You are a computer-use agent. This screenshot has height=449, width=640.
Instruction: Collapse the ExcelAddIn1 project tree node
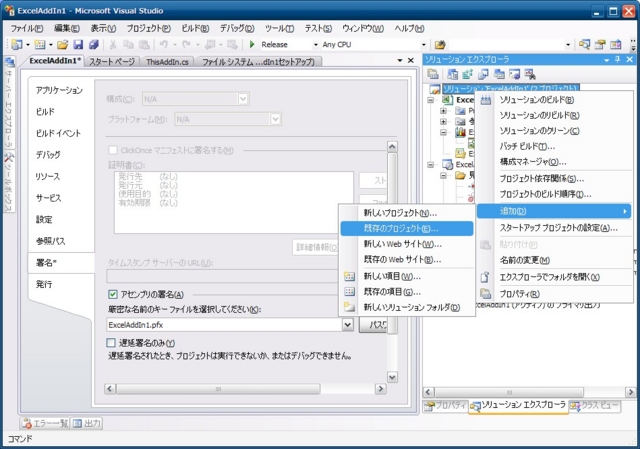pyautogui.click(x=431, y=100)
